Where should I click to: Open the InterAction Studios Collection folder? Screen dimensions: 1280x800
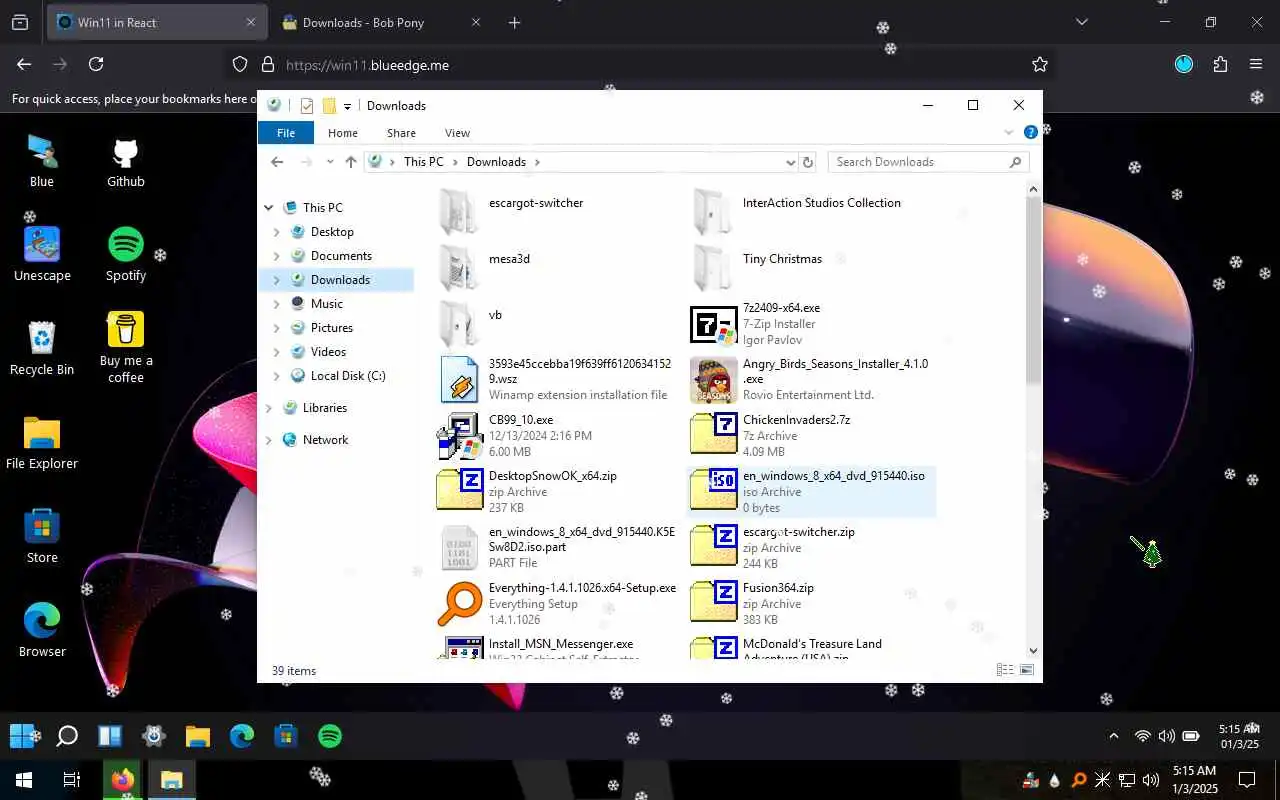click(811, 212)
